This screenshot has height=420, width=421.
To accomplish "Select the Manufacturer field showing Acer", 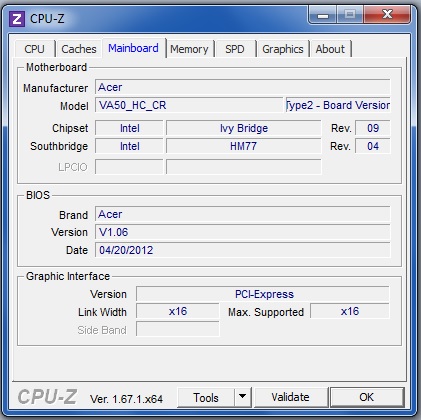I will (x=242, y=87).
